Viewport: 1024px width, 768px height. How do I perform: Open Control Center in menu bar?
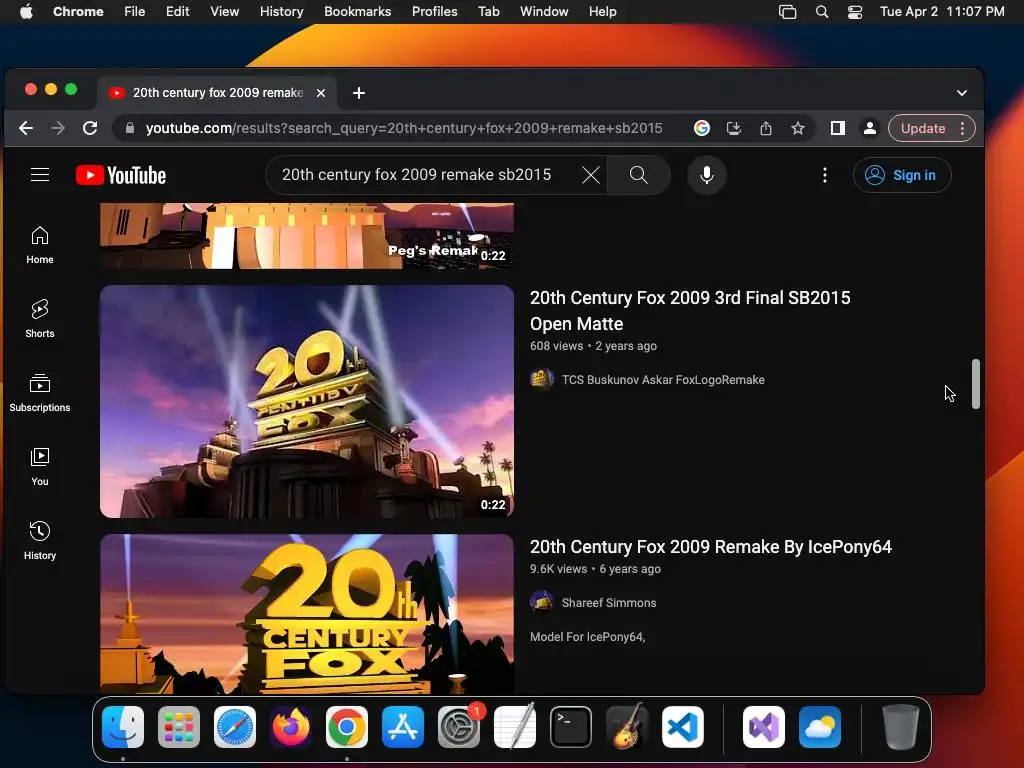(x=855, y=12)
